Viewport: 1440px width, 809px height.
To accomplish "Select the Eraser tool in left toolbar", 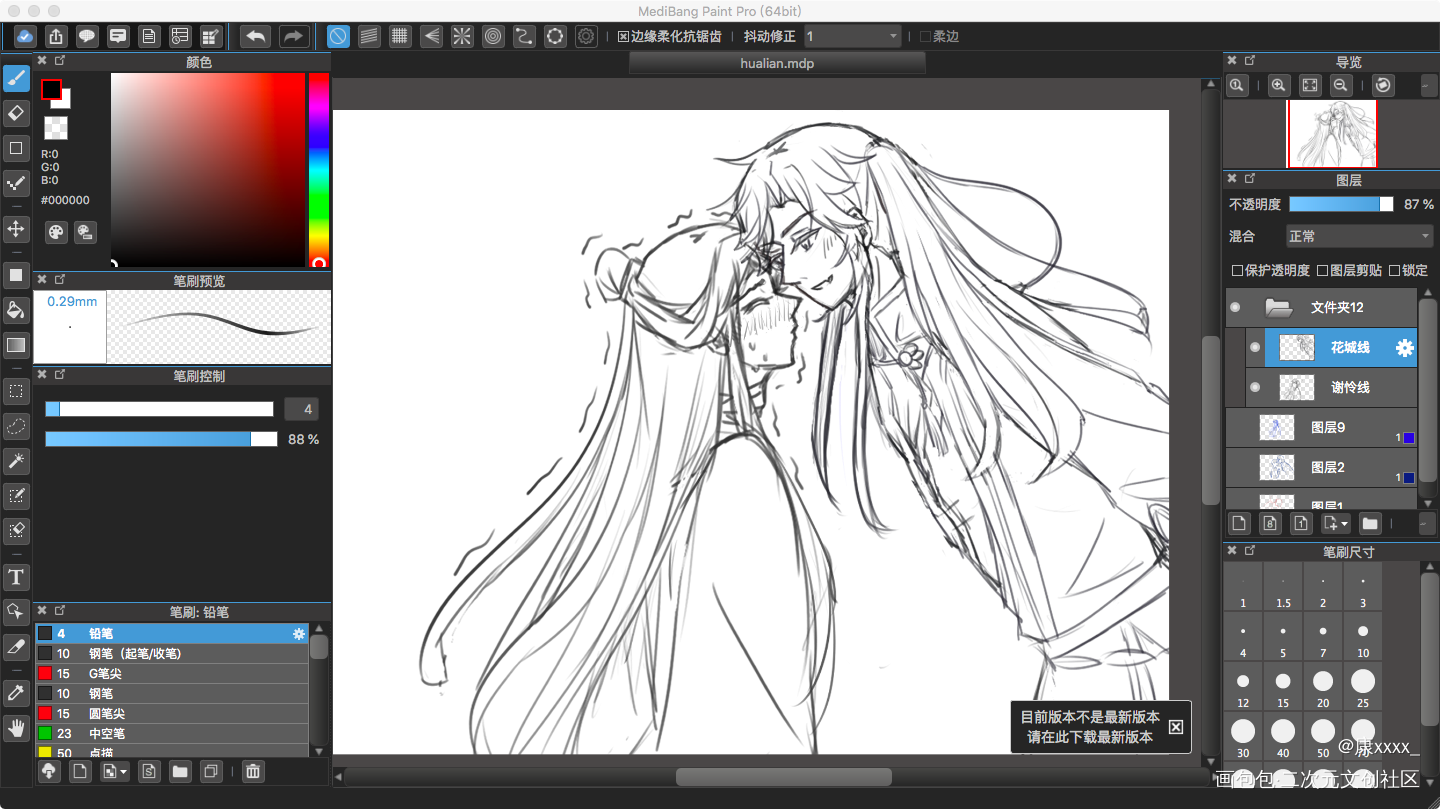I will [16, 112].
